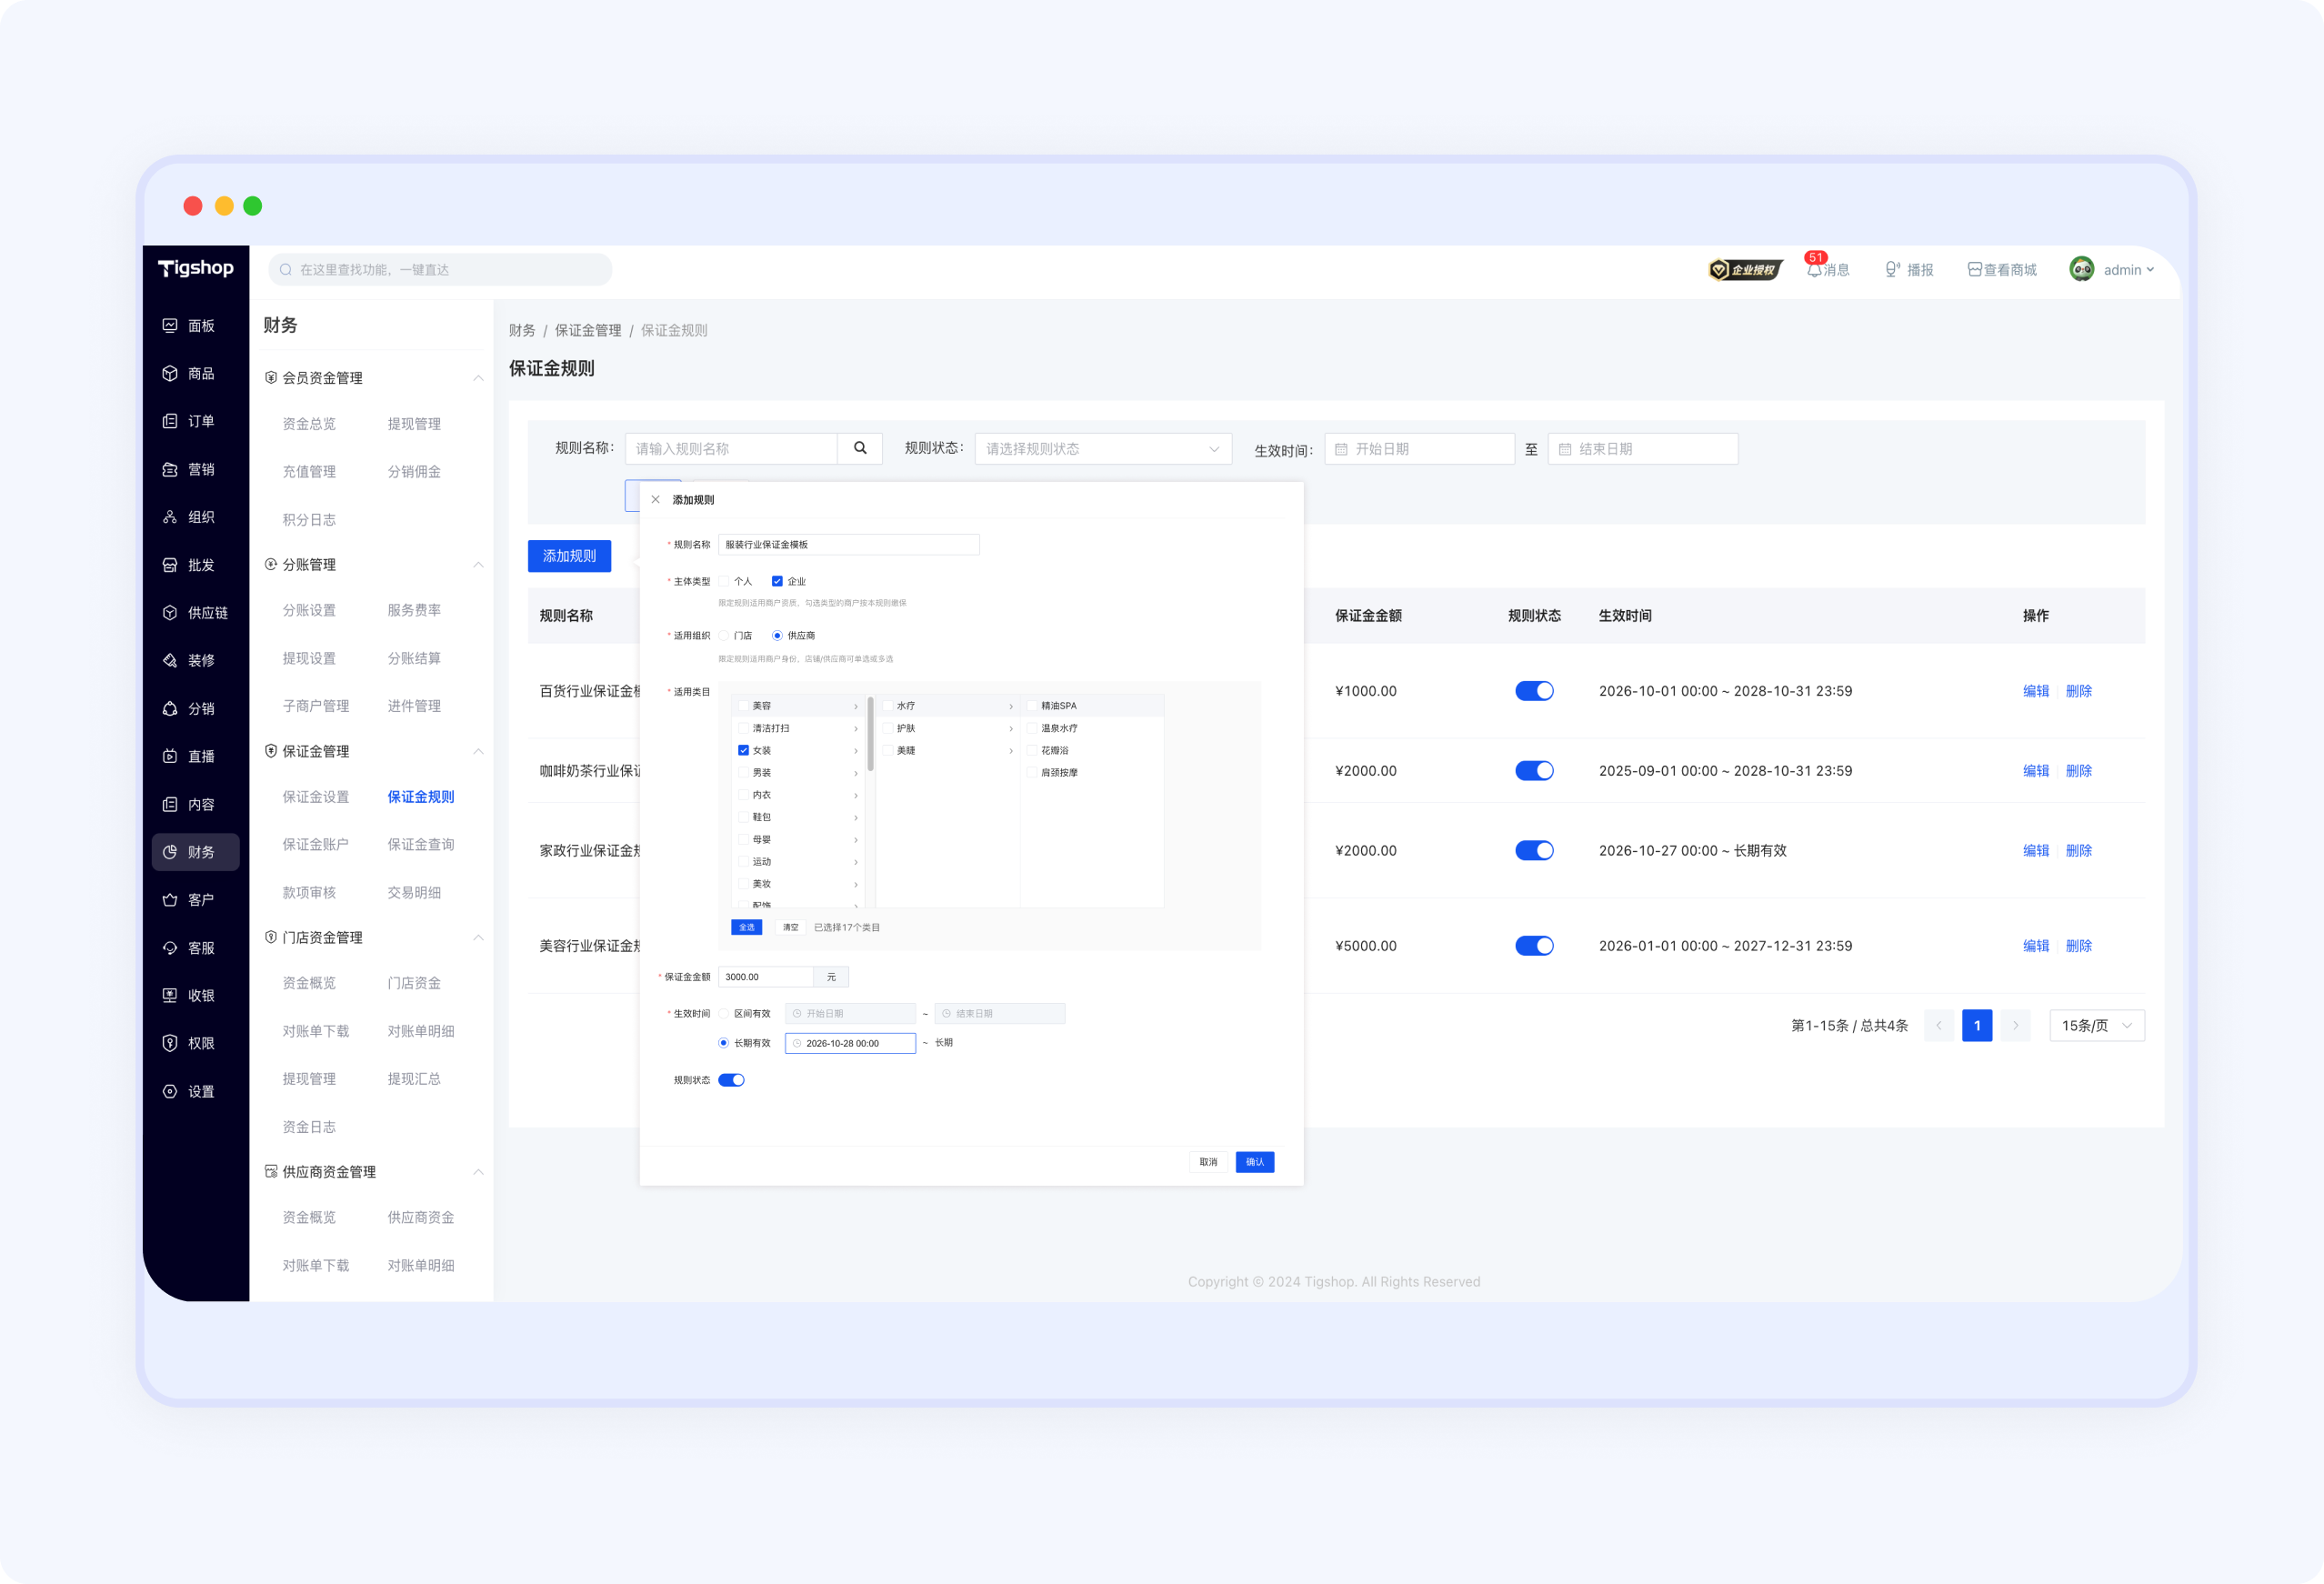The width and height of the screenshot is (2324, 1584).
Task: Toggle the ¥5000.00 rule's status switch
Action: pos(1534,946)
